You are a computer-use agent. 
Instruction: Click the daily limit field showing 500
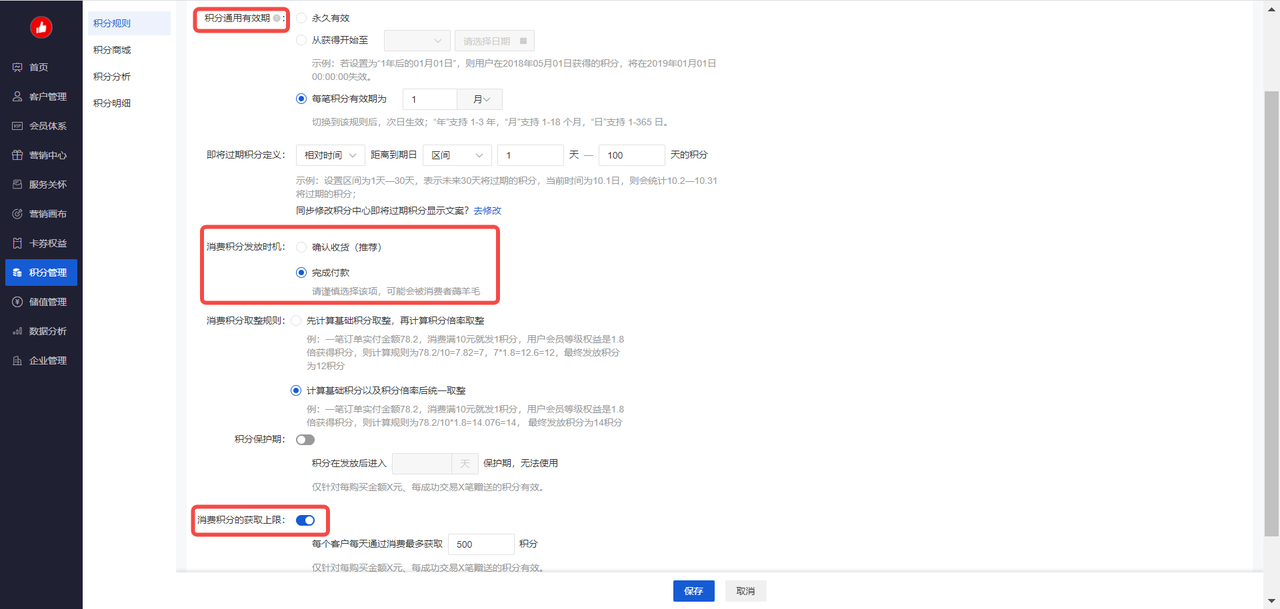(481, 544)
